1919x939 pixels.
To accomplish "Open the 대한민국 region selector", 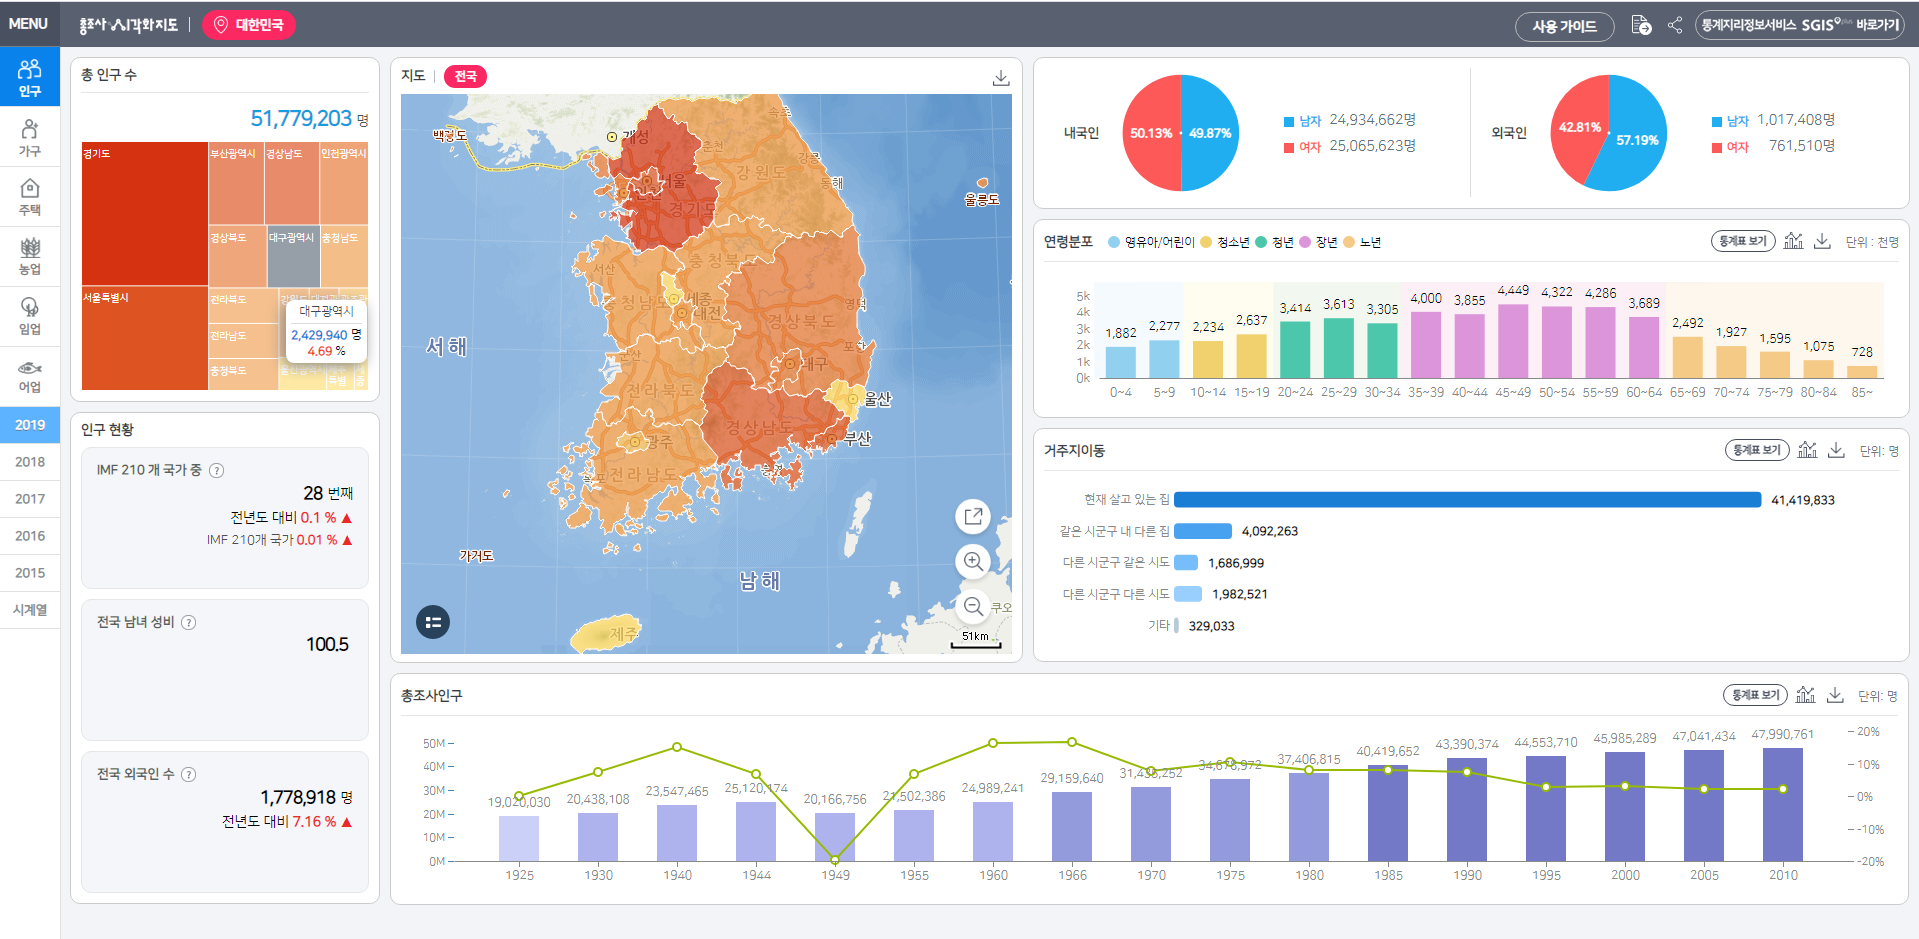I will point(249,25).
